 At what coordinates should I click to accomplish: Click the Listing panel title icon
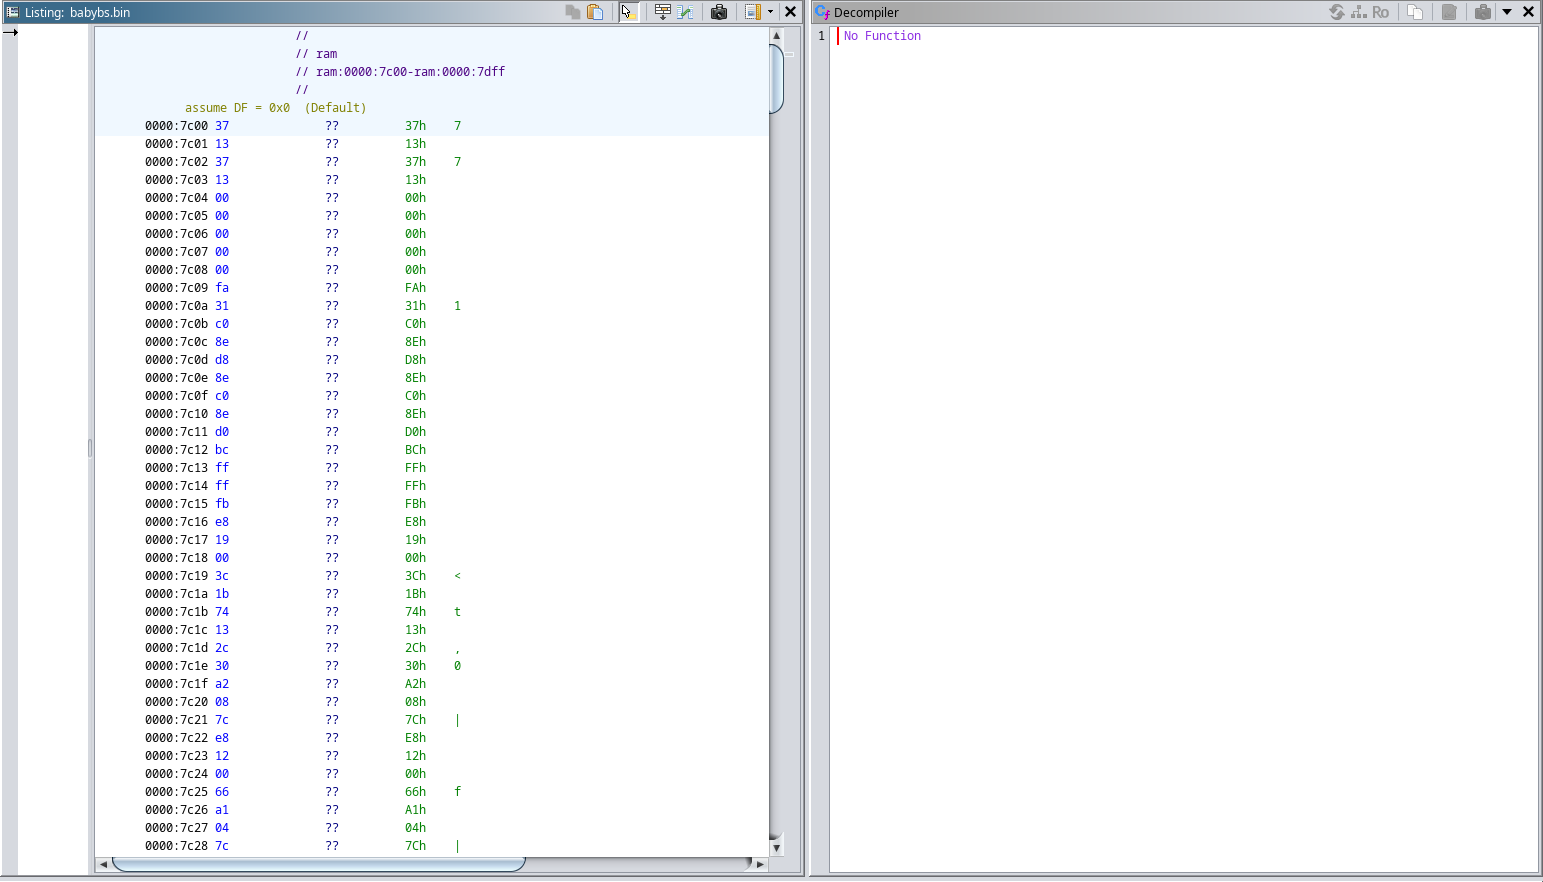pyautogui.click(x=13, y=12)
